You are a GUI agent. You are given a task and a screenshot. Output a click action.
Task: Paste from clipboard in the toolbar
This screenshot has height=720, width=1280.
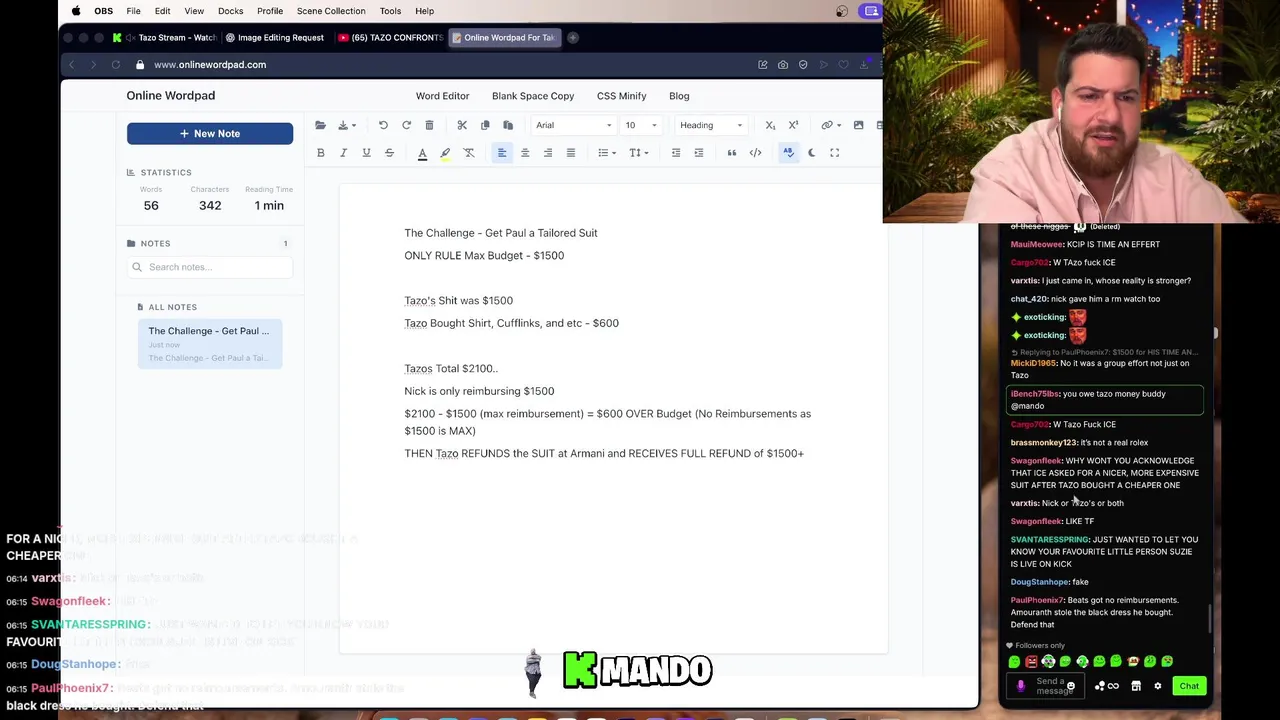[x=508, y=125]
